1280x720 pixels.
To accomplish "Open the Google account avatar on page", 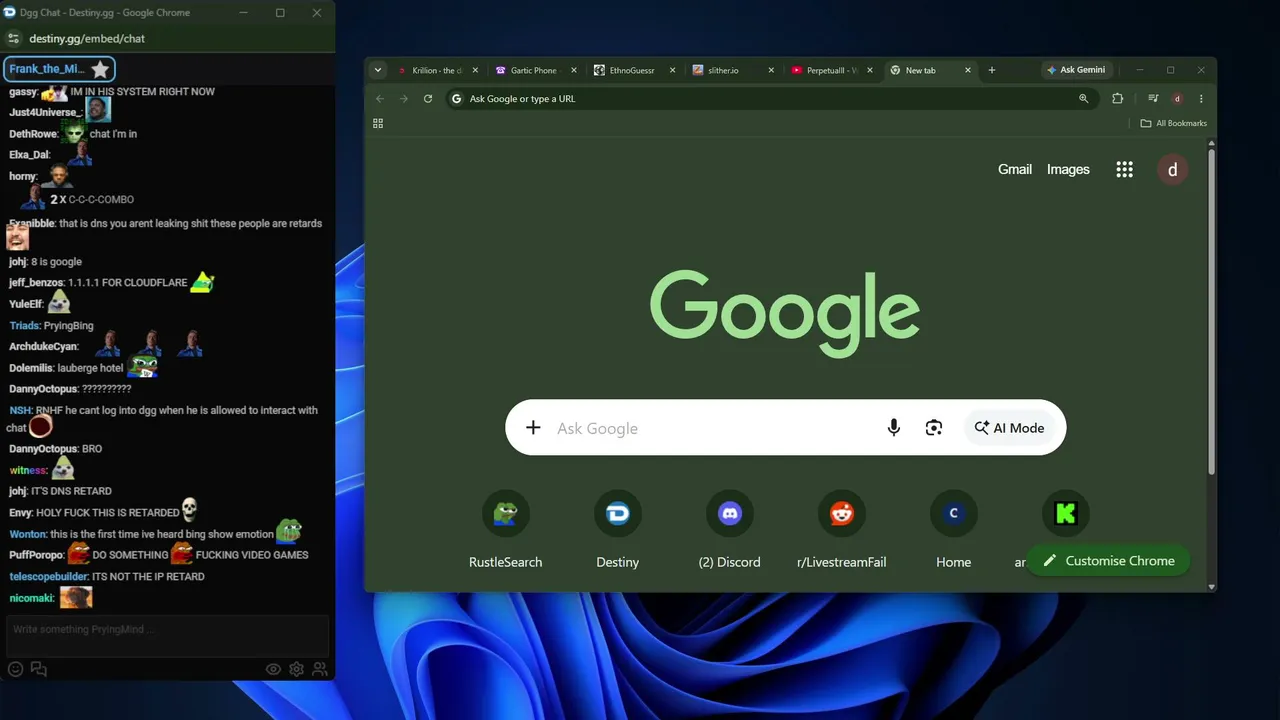I will coord(1172,169).
